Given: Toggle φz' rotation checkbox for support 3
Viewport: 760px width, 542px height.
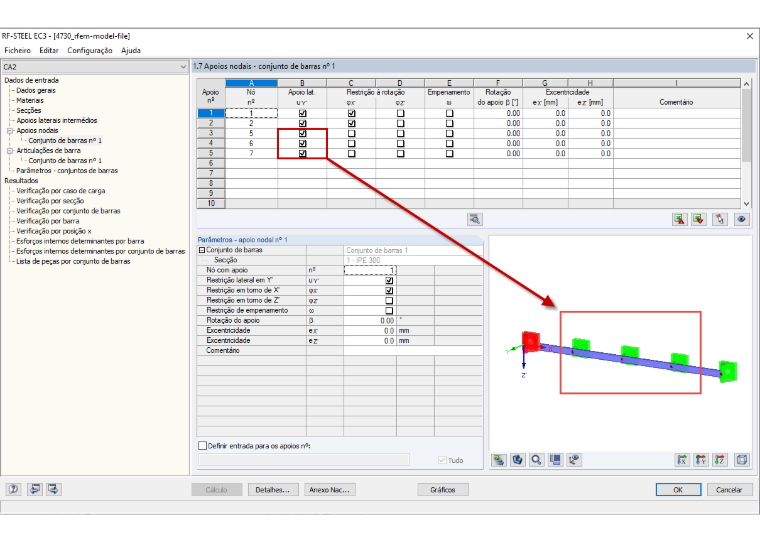Looking at the screenshot, I should click(x=400, y=133).
